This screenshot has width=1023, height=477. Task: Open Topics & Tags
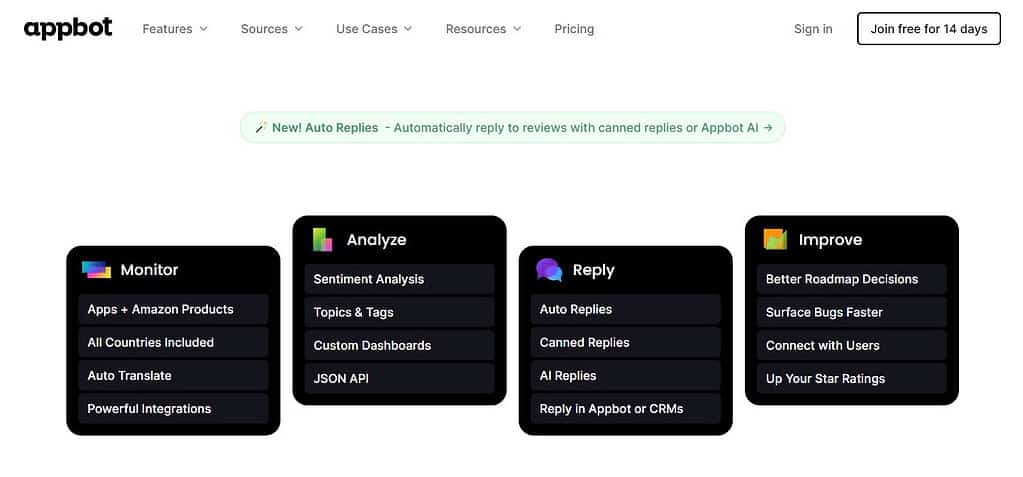(x=399, y=313)
